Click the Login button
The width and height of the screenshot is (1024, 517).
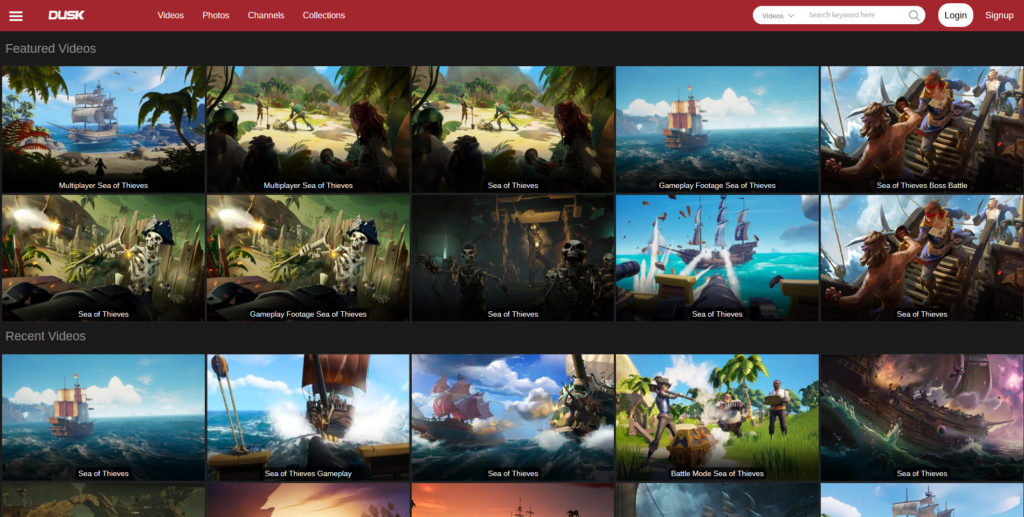click(x=955, y=15)
